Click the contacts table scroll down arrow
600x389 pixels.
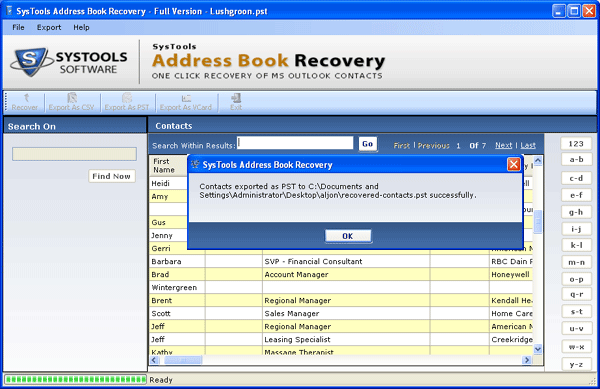538,349
